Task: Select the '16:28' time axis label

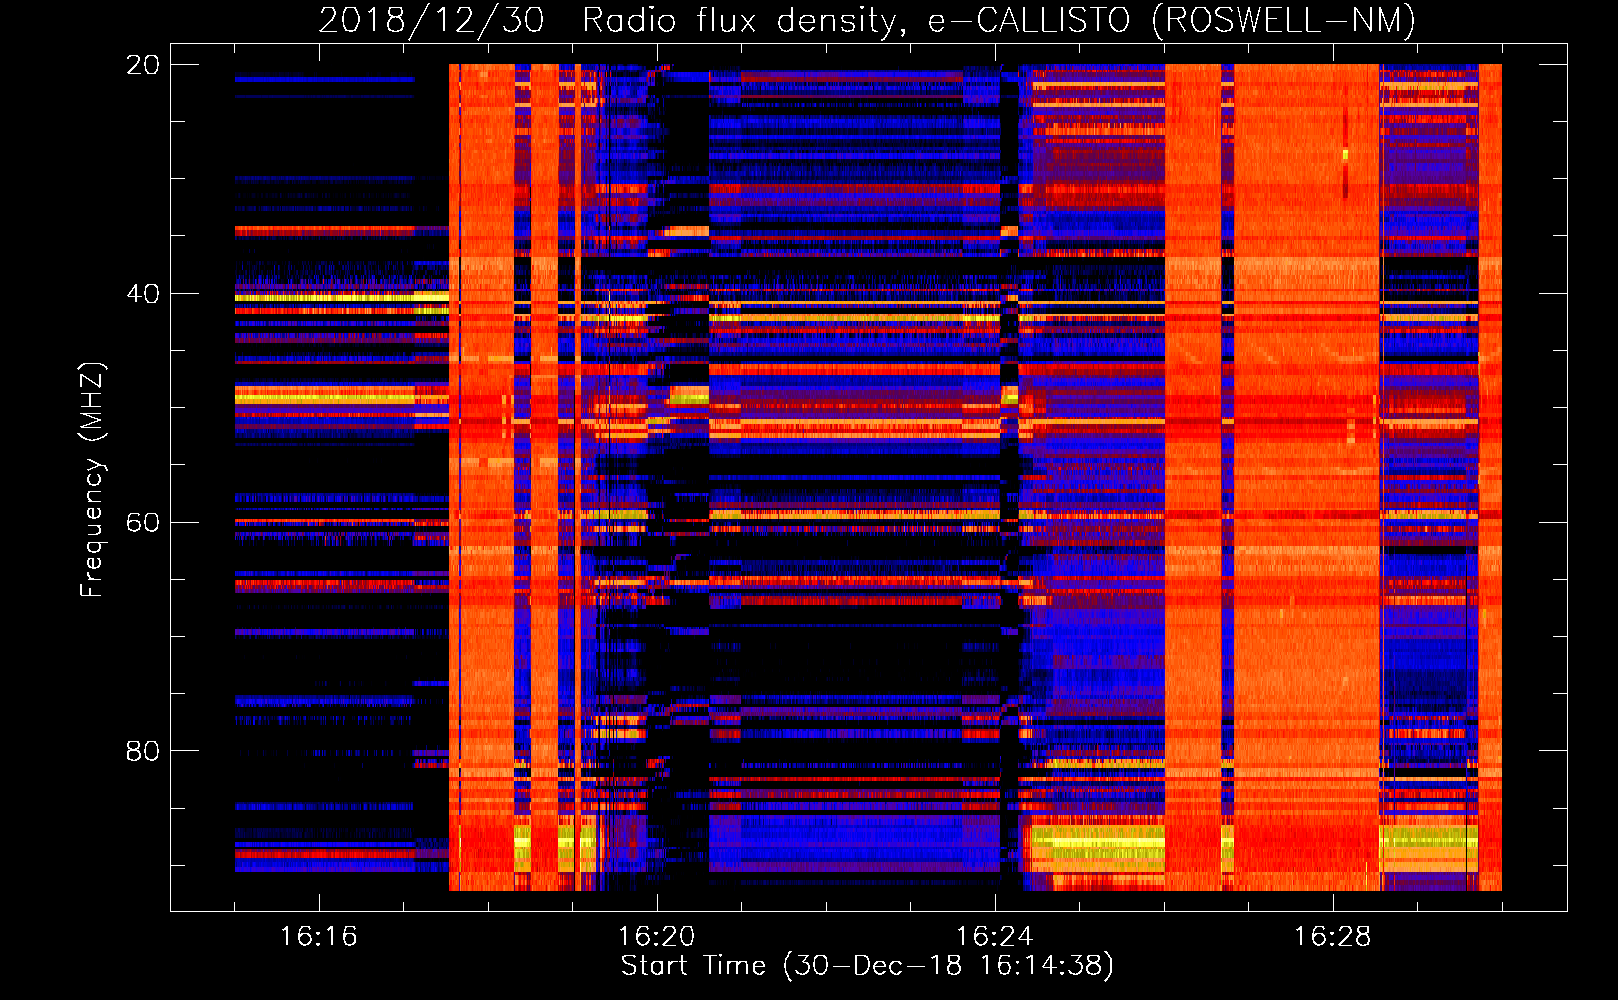Action: click(1333, 937)
